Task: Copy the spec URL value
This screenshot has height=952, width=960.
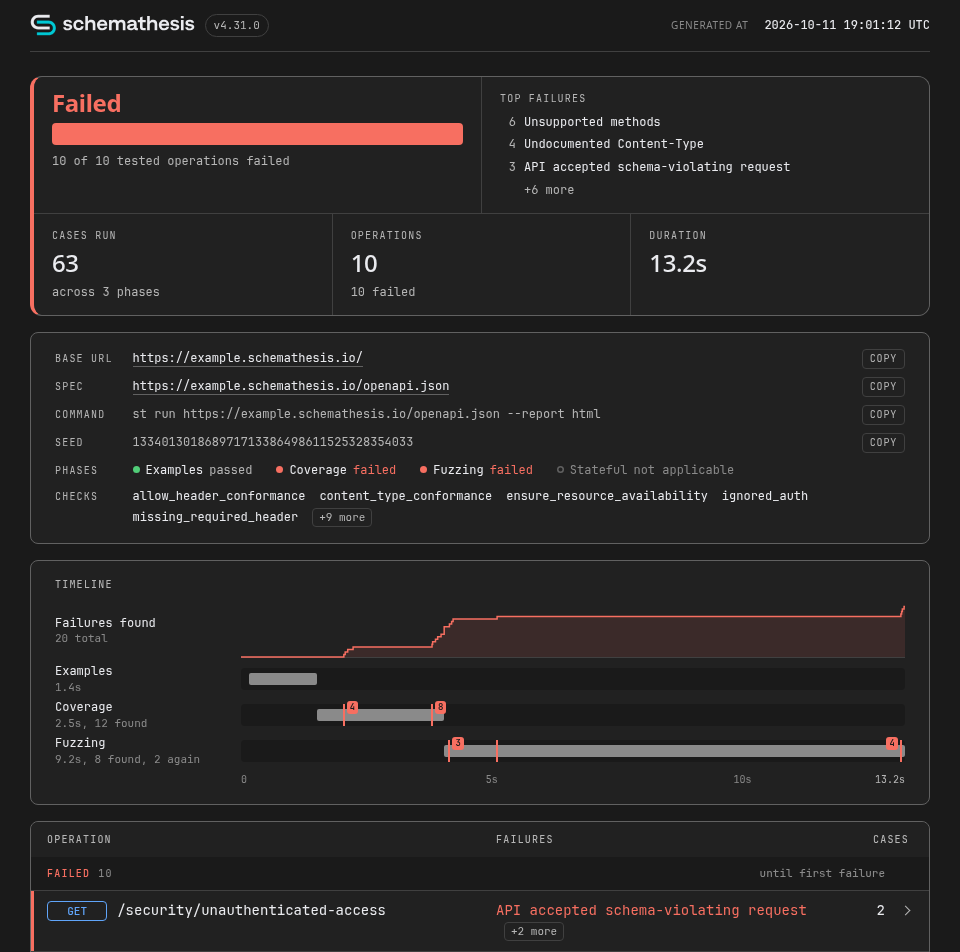Action: 882,386
